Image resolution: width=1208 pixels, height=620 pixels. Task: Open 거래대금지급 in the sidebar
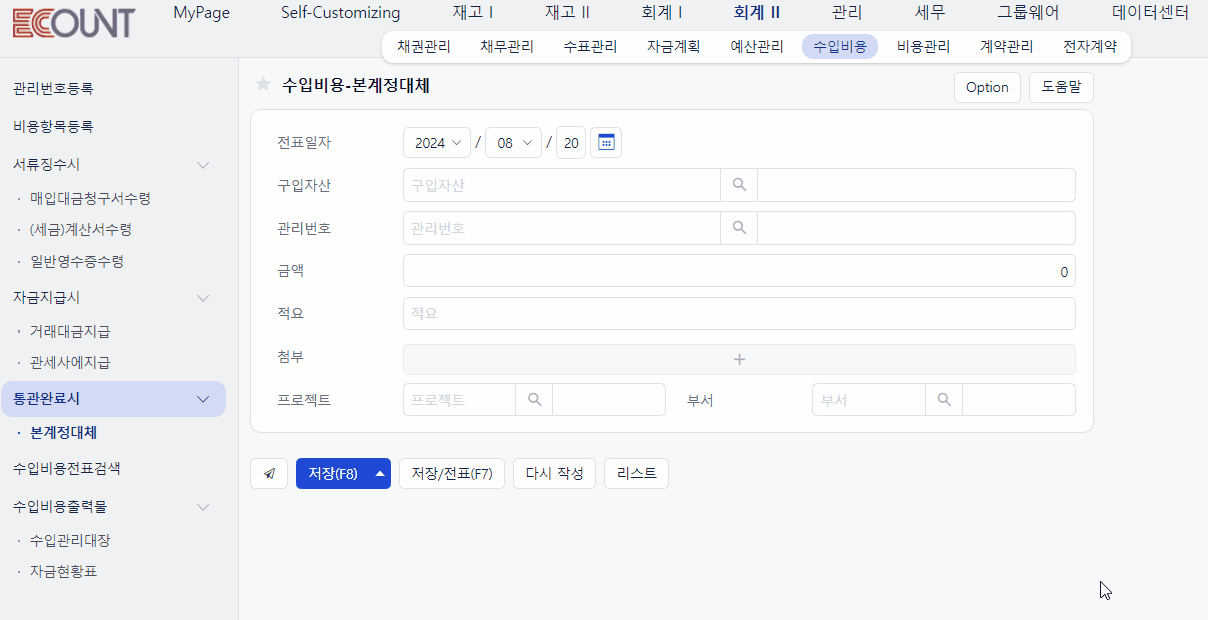click(70, 332)
